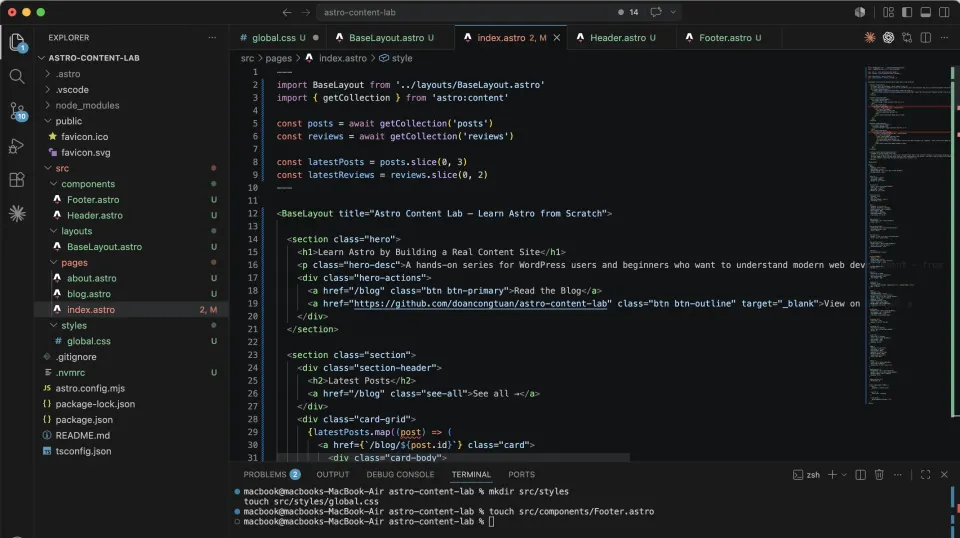Open the Source Control view with badge
This screenshot has width=960, height=538.
(17, 111)
